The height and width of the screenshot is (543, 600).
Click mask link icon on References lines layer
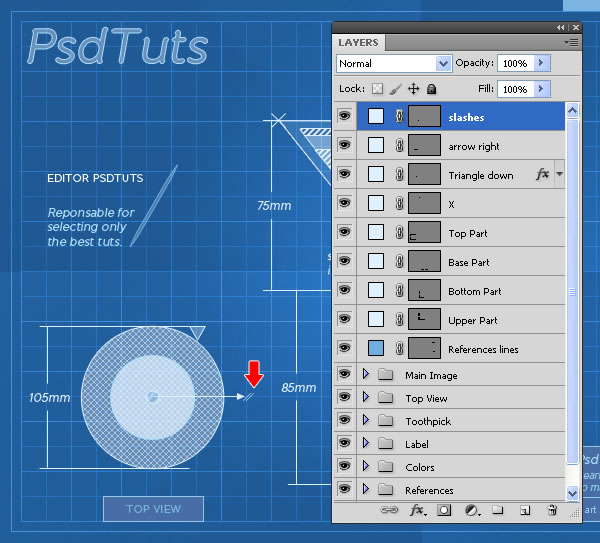[x=399, y=348]
